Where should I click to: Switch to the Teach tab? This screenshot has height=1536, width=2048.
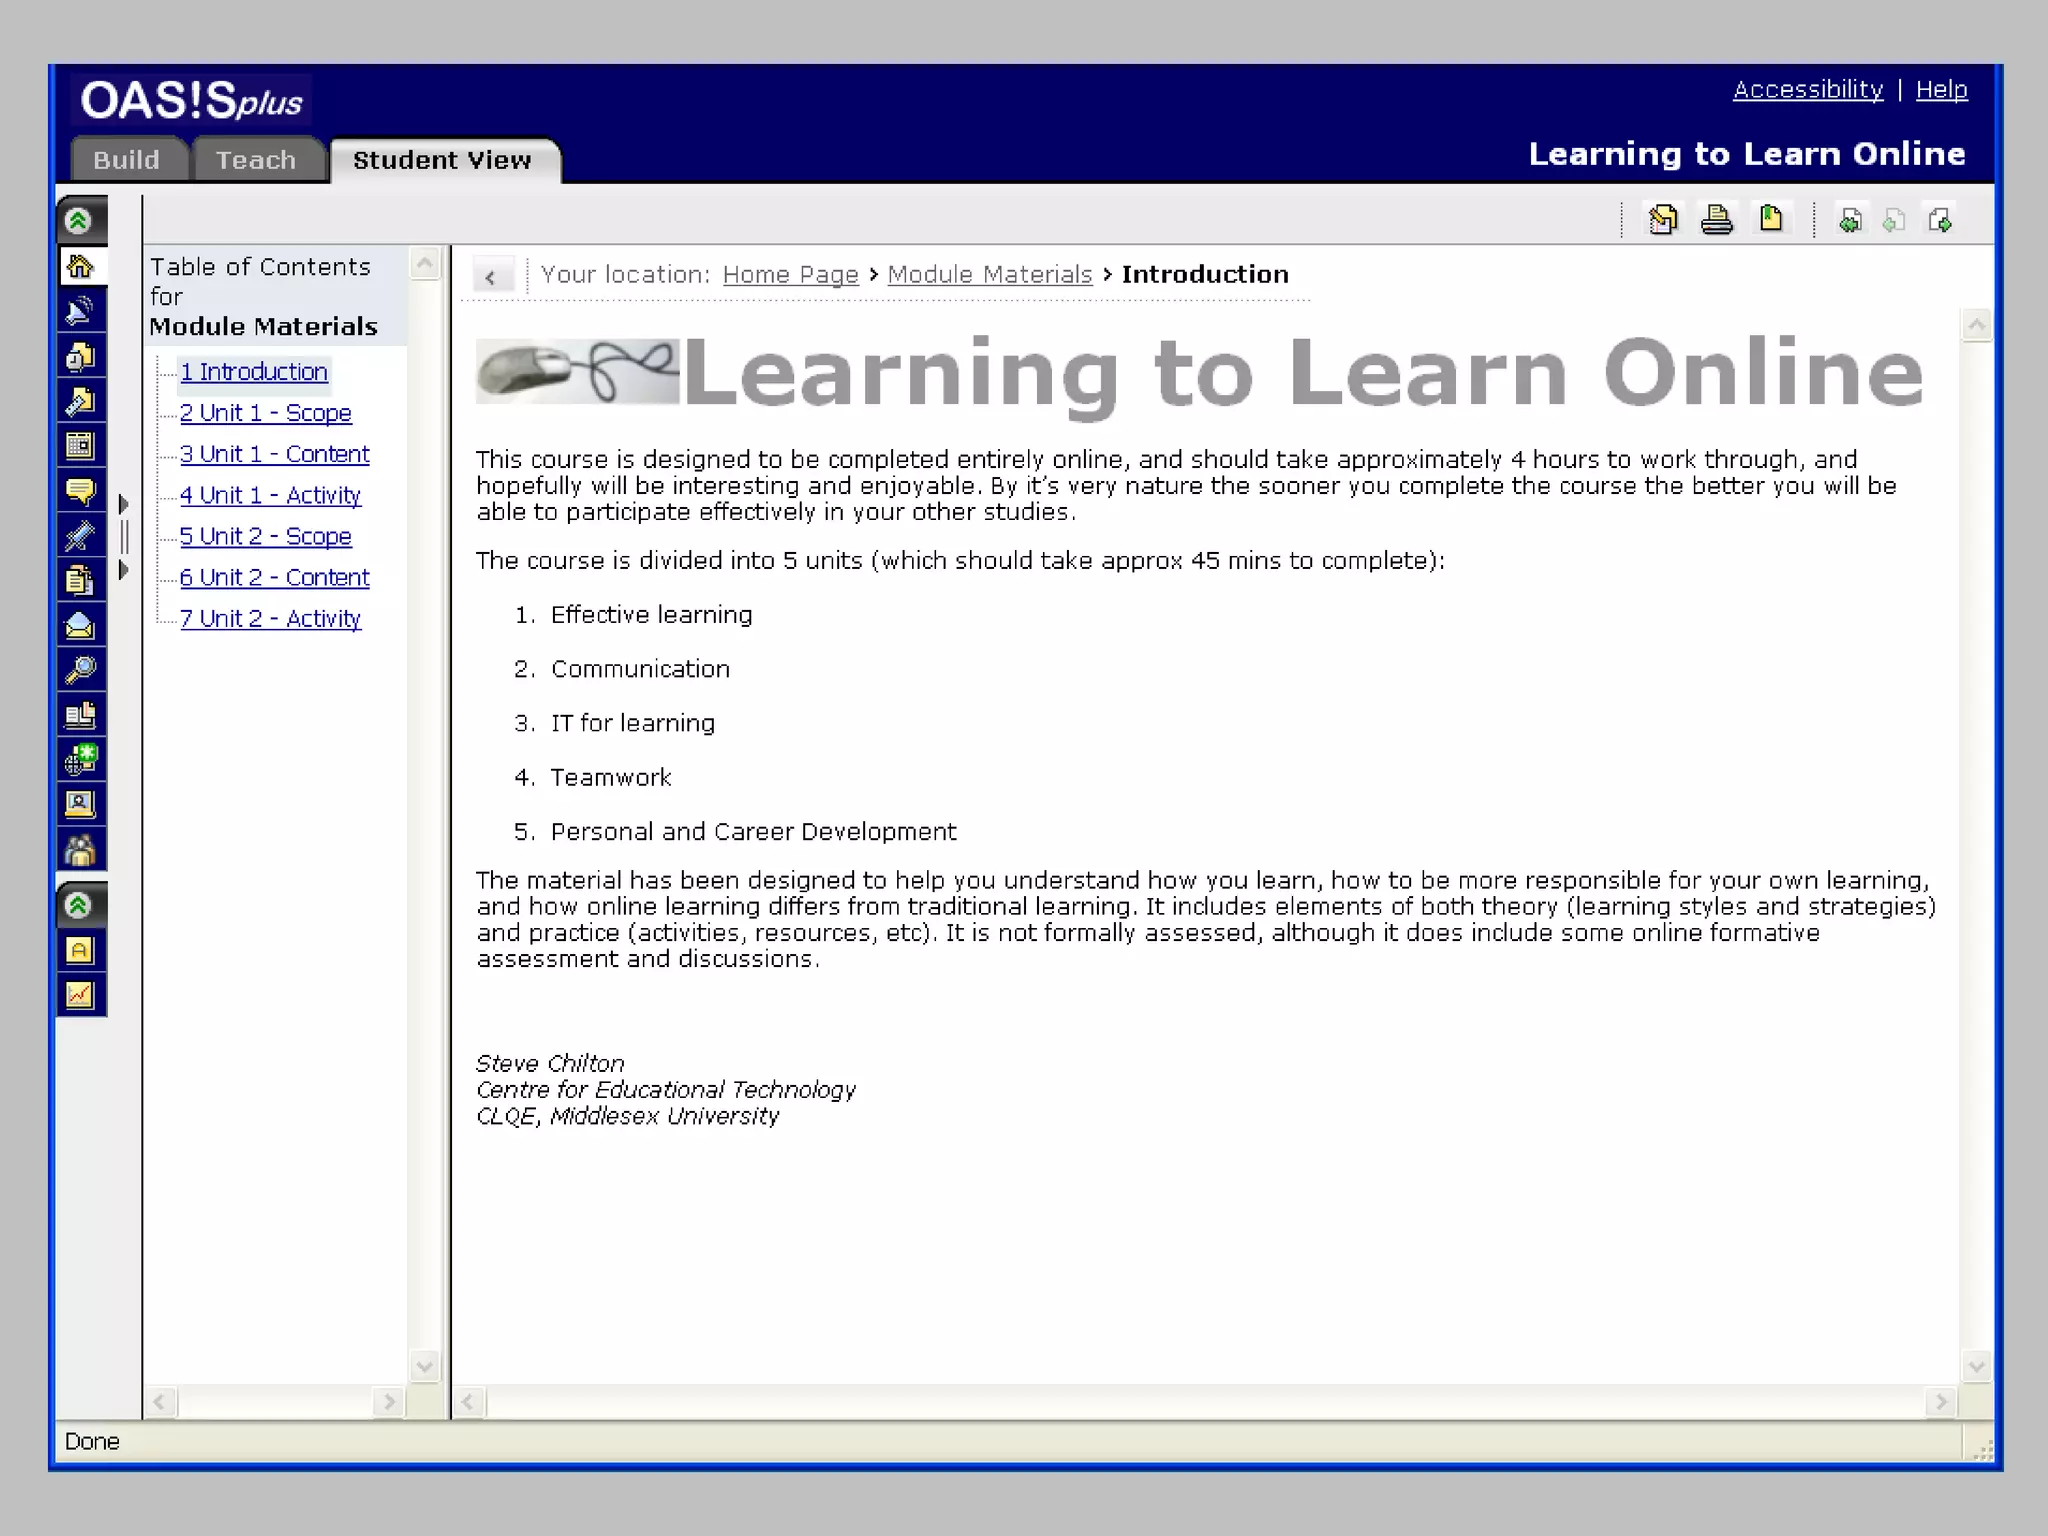pyautogui.click(x=256, y=160)
